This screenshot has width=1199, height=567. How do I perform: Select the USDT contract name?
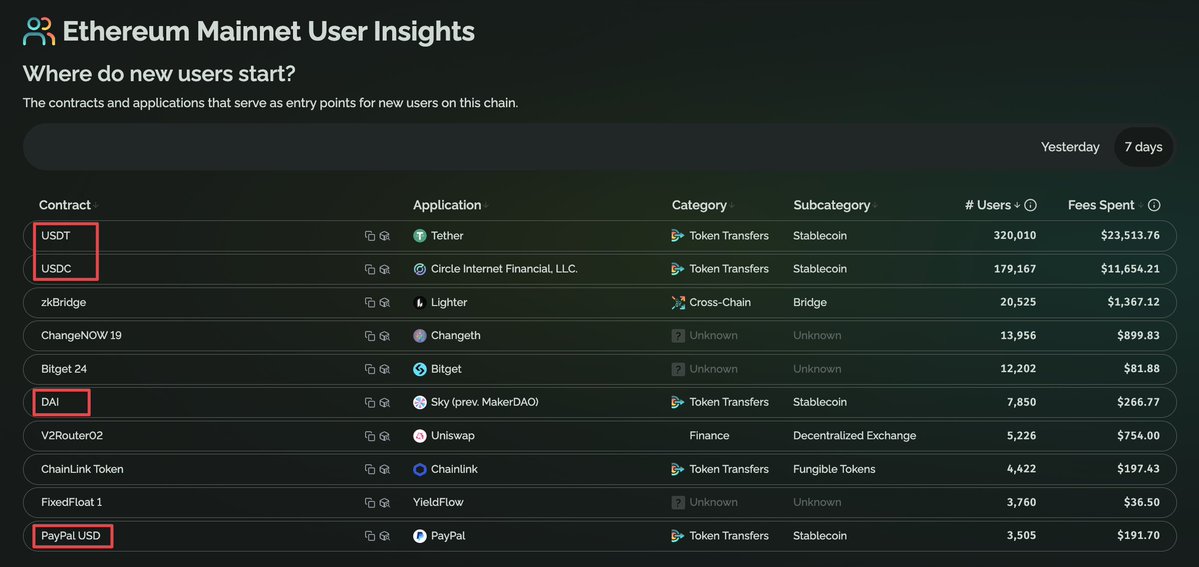pos(56,236)
